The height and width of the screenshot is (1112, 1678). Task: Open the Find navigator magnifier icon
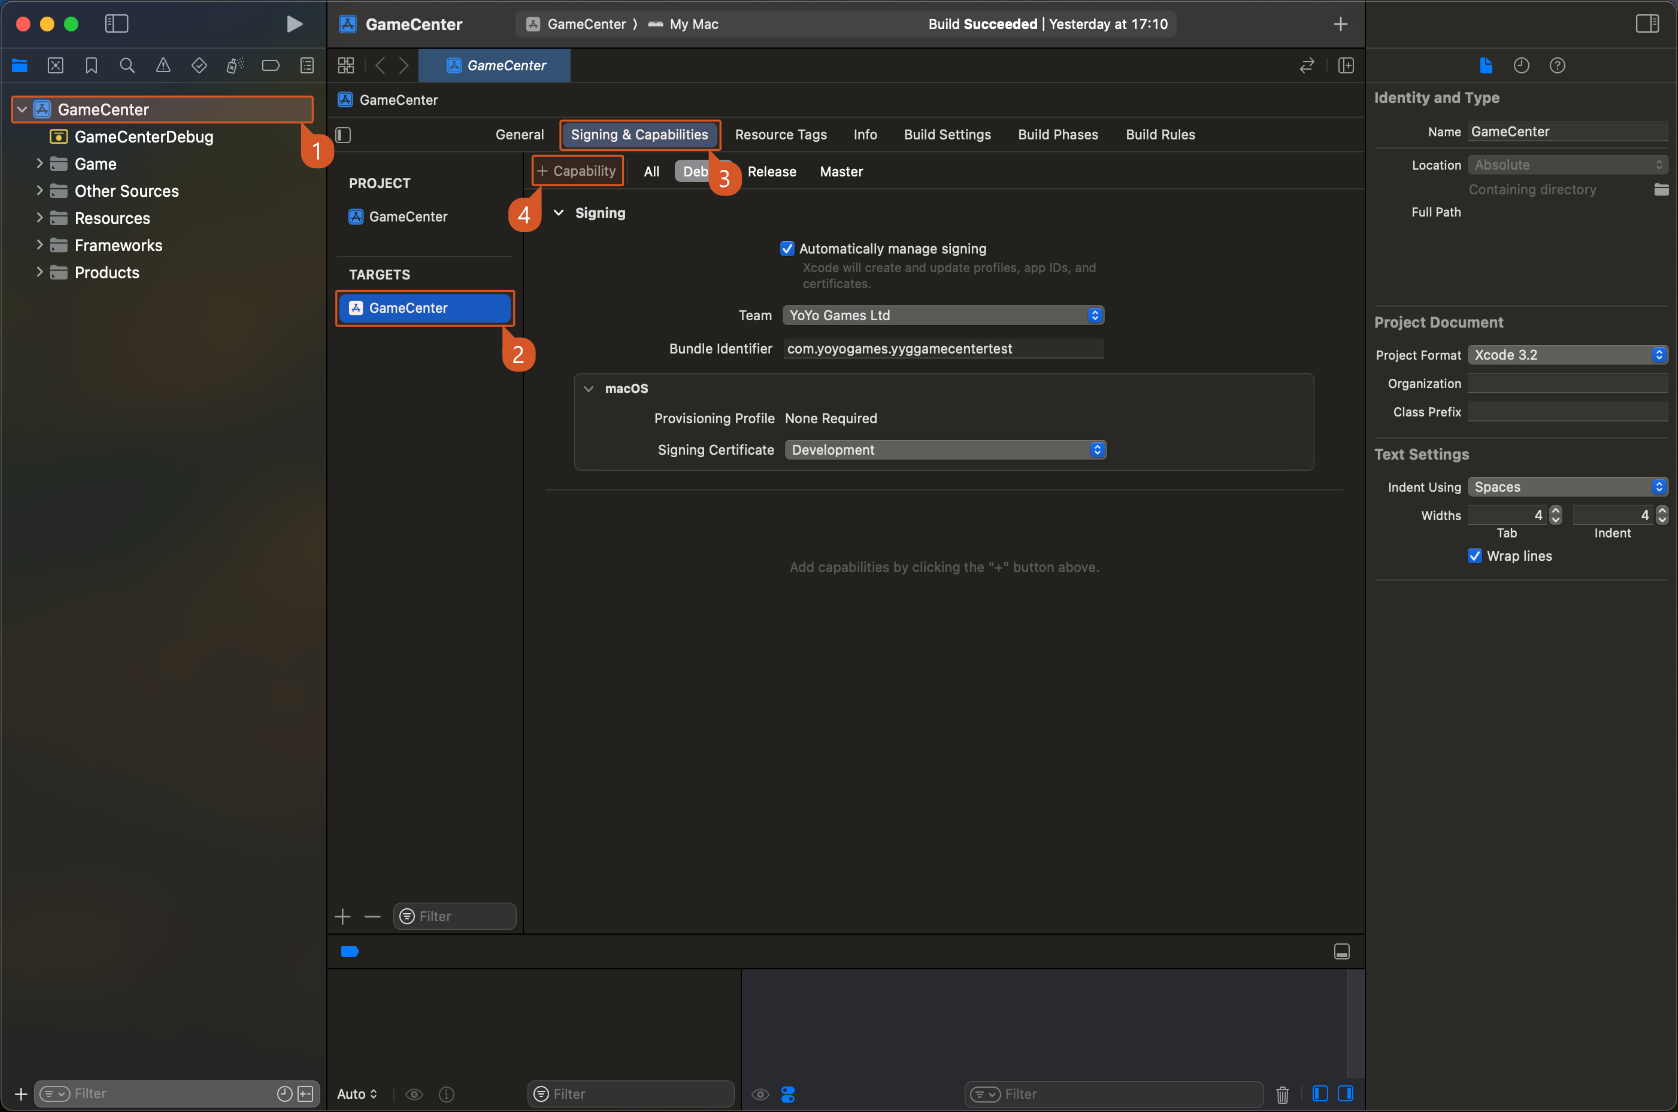[x=127, y=66]
